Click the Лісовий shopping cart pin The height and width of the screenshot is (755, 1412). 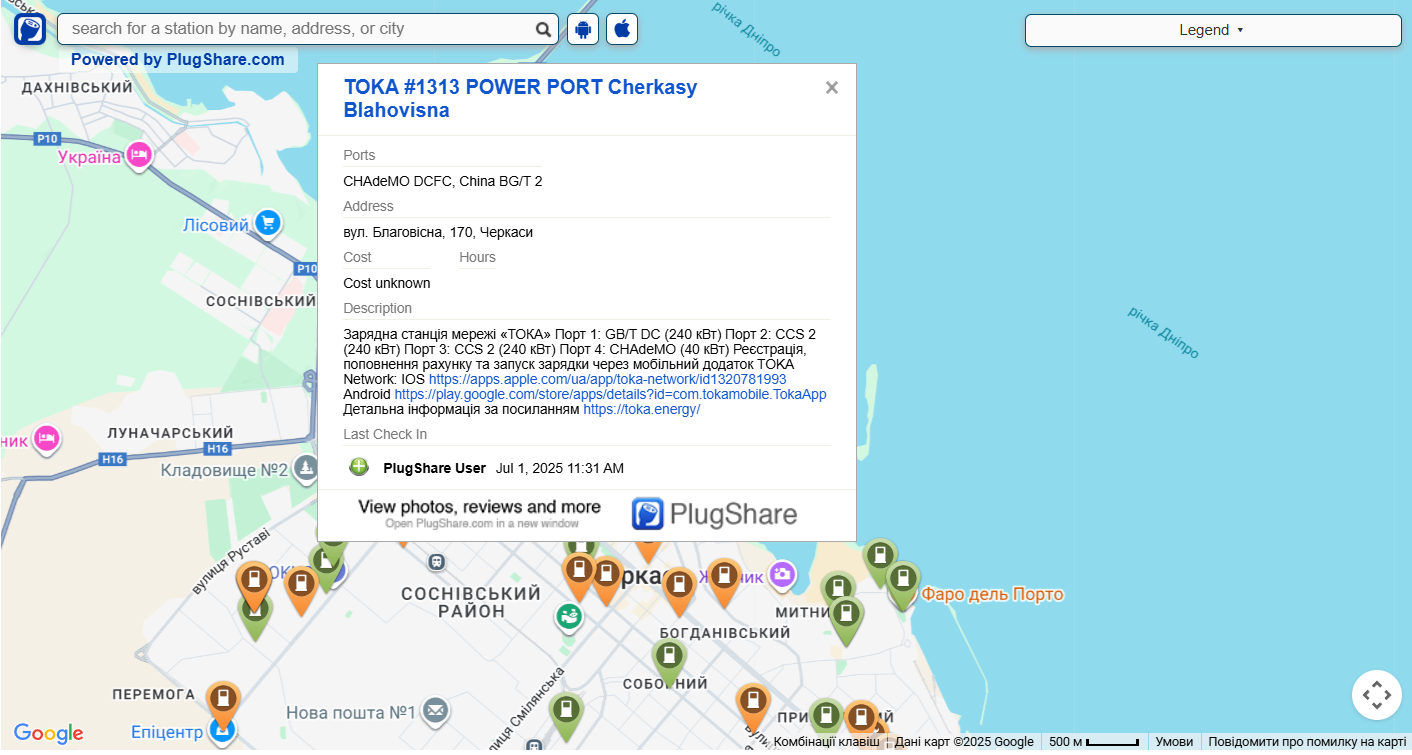[x=267, y=223]
